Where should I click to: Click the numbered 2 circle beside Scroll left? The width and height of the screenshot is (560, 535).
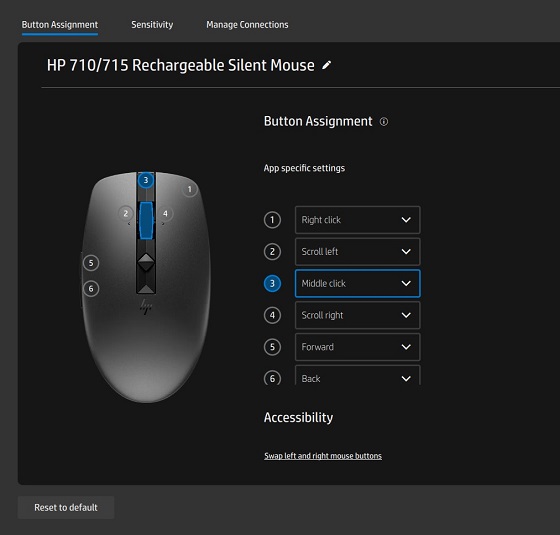click(272, 252)
